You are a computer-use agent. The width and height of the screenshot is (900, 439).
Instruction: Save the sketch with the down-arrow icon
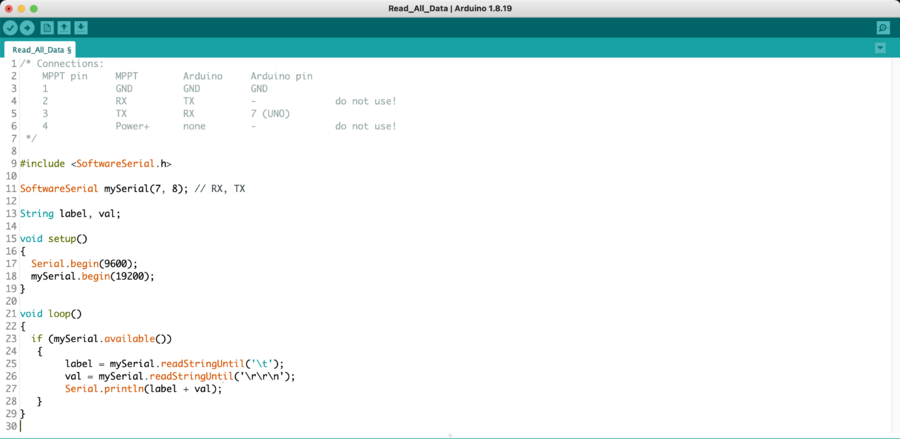point(81,28)
